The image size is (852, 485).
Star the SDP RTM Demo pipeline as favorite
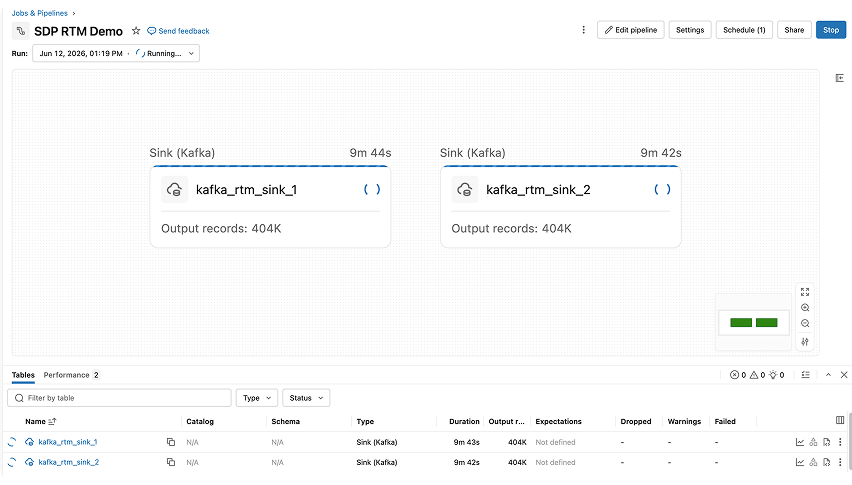(136, 31)
